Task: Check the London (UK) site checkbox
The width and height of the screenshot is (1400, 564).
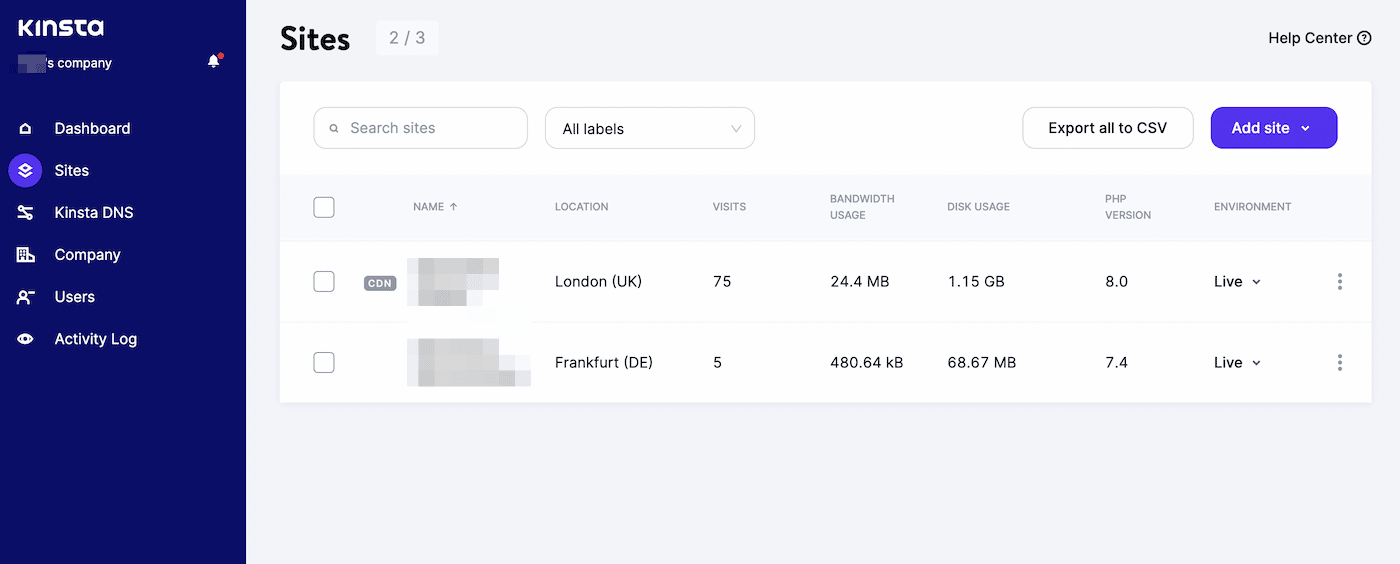Action: pyautogui.click(x=324, y=282)
